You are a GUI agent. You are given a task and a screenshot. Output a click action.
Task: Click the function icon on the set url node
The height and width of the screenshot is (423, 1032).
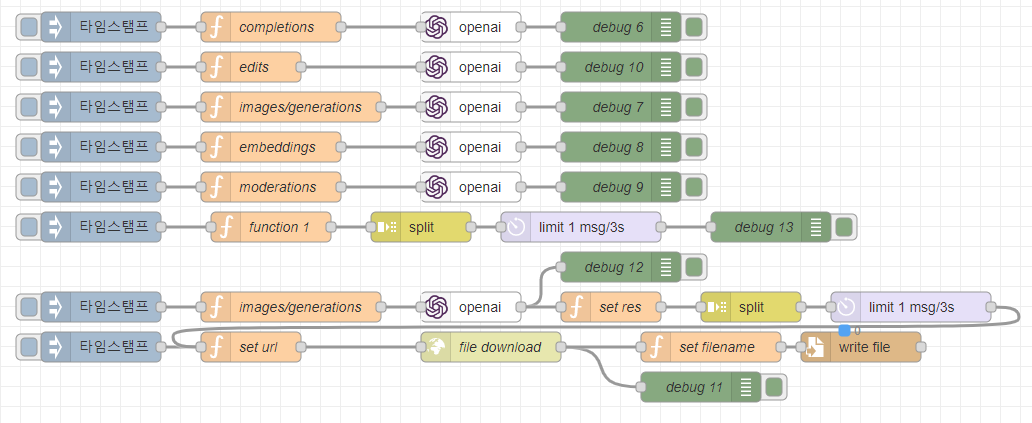click(x=216, y=347)
